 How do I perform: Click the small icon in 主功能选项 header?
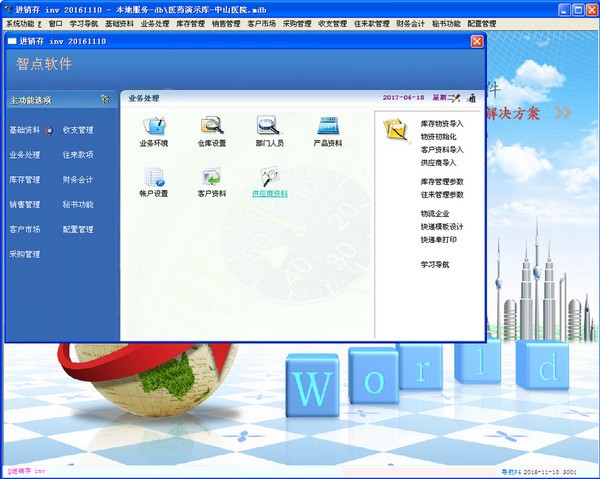tap(105, 99)
